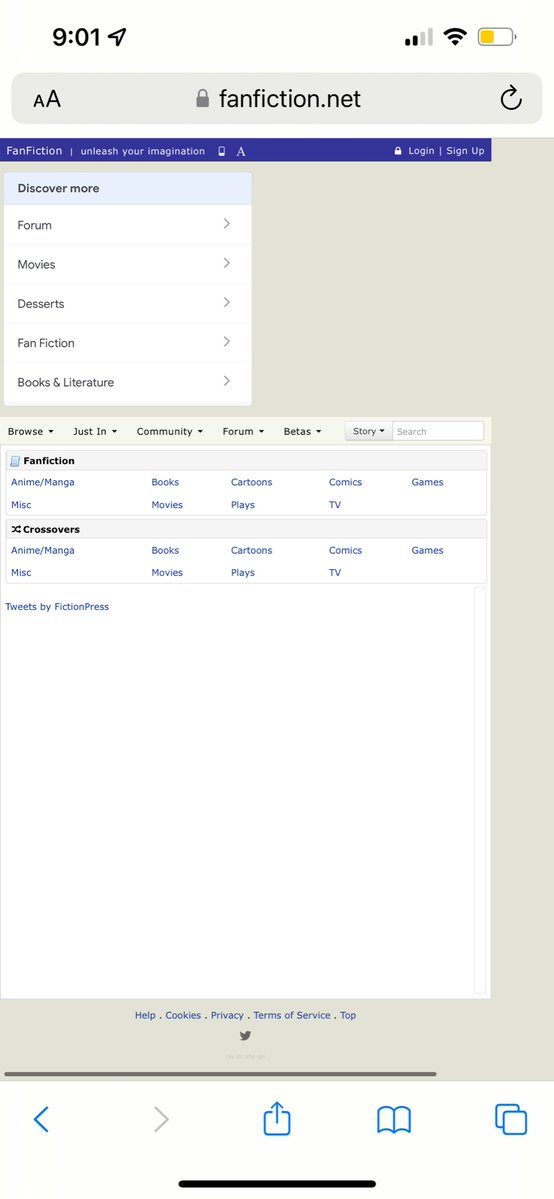Viewport: 554px width, 1199px height.
Task: Open Cartoons under Fanfiction
Action: pyautogui.click(x=252, y=483)
